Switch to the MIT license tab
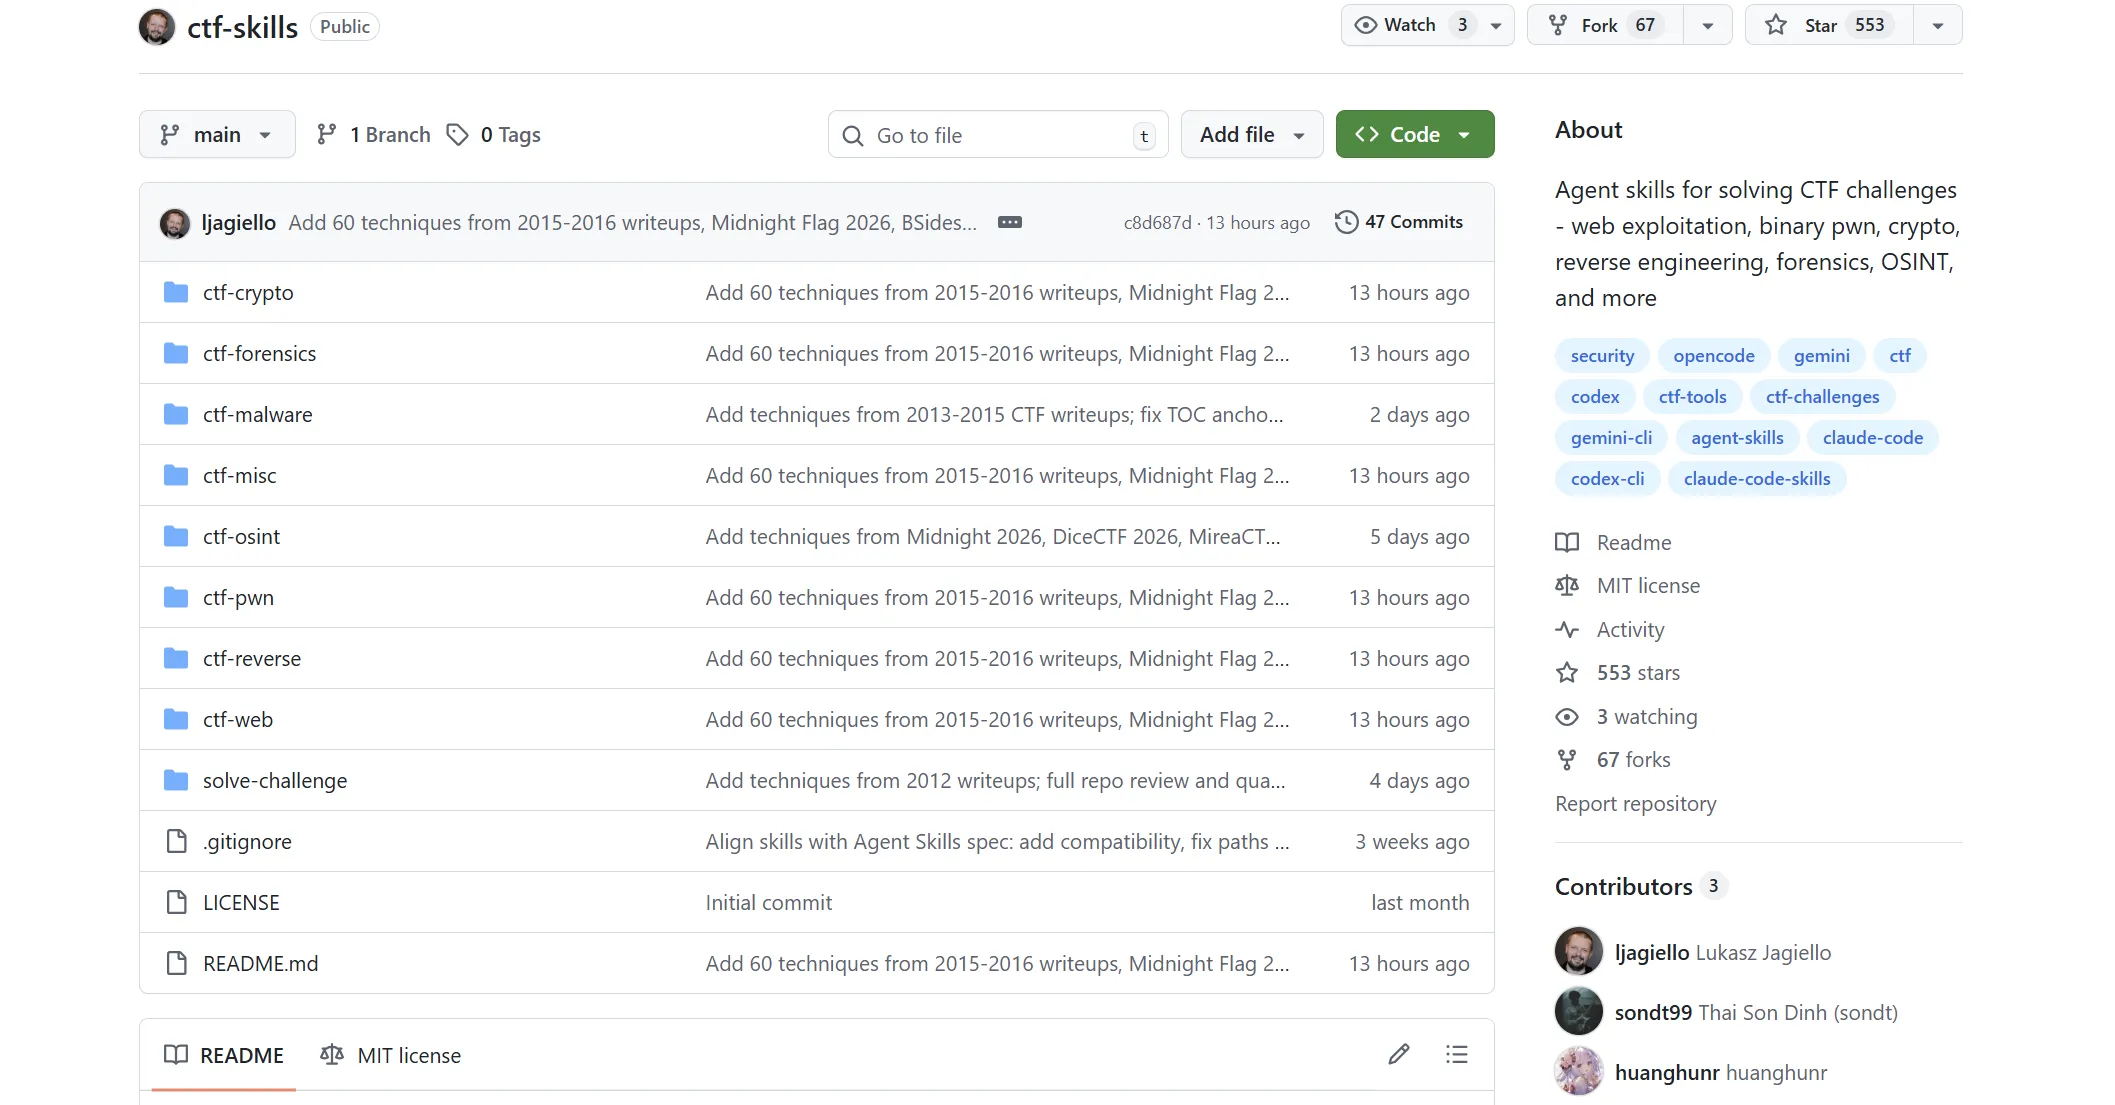Viewport: 2115px width, 1105px height. 391,1055
